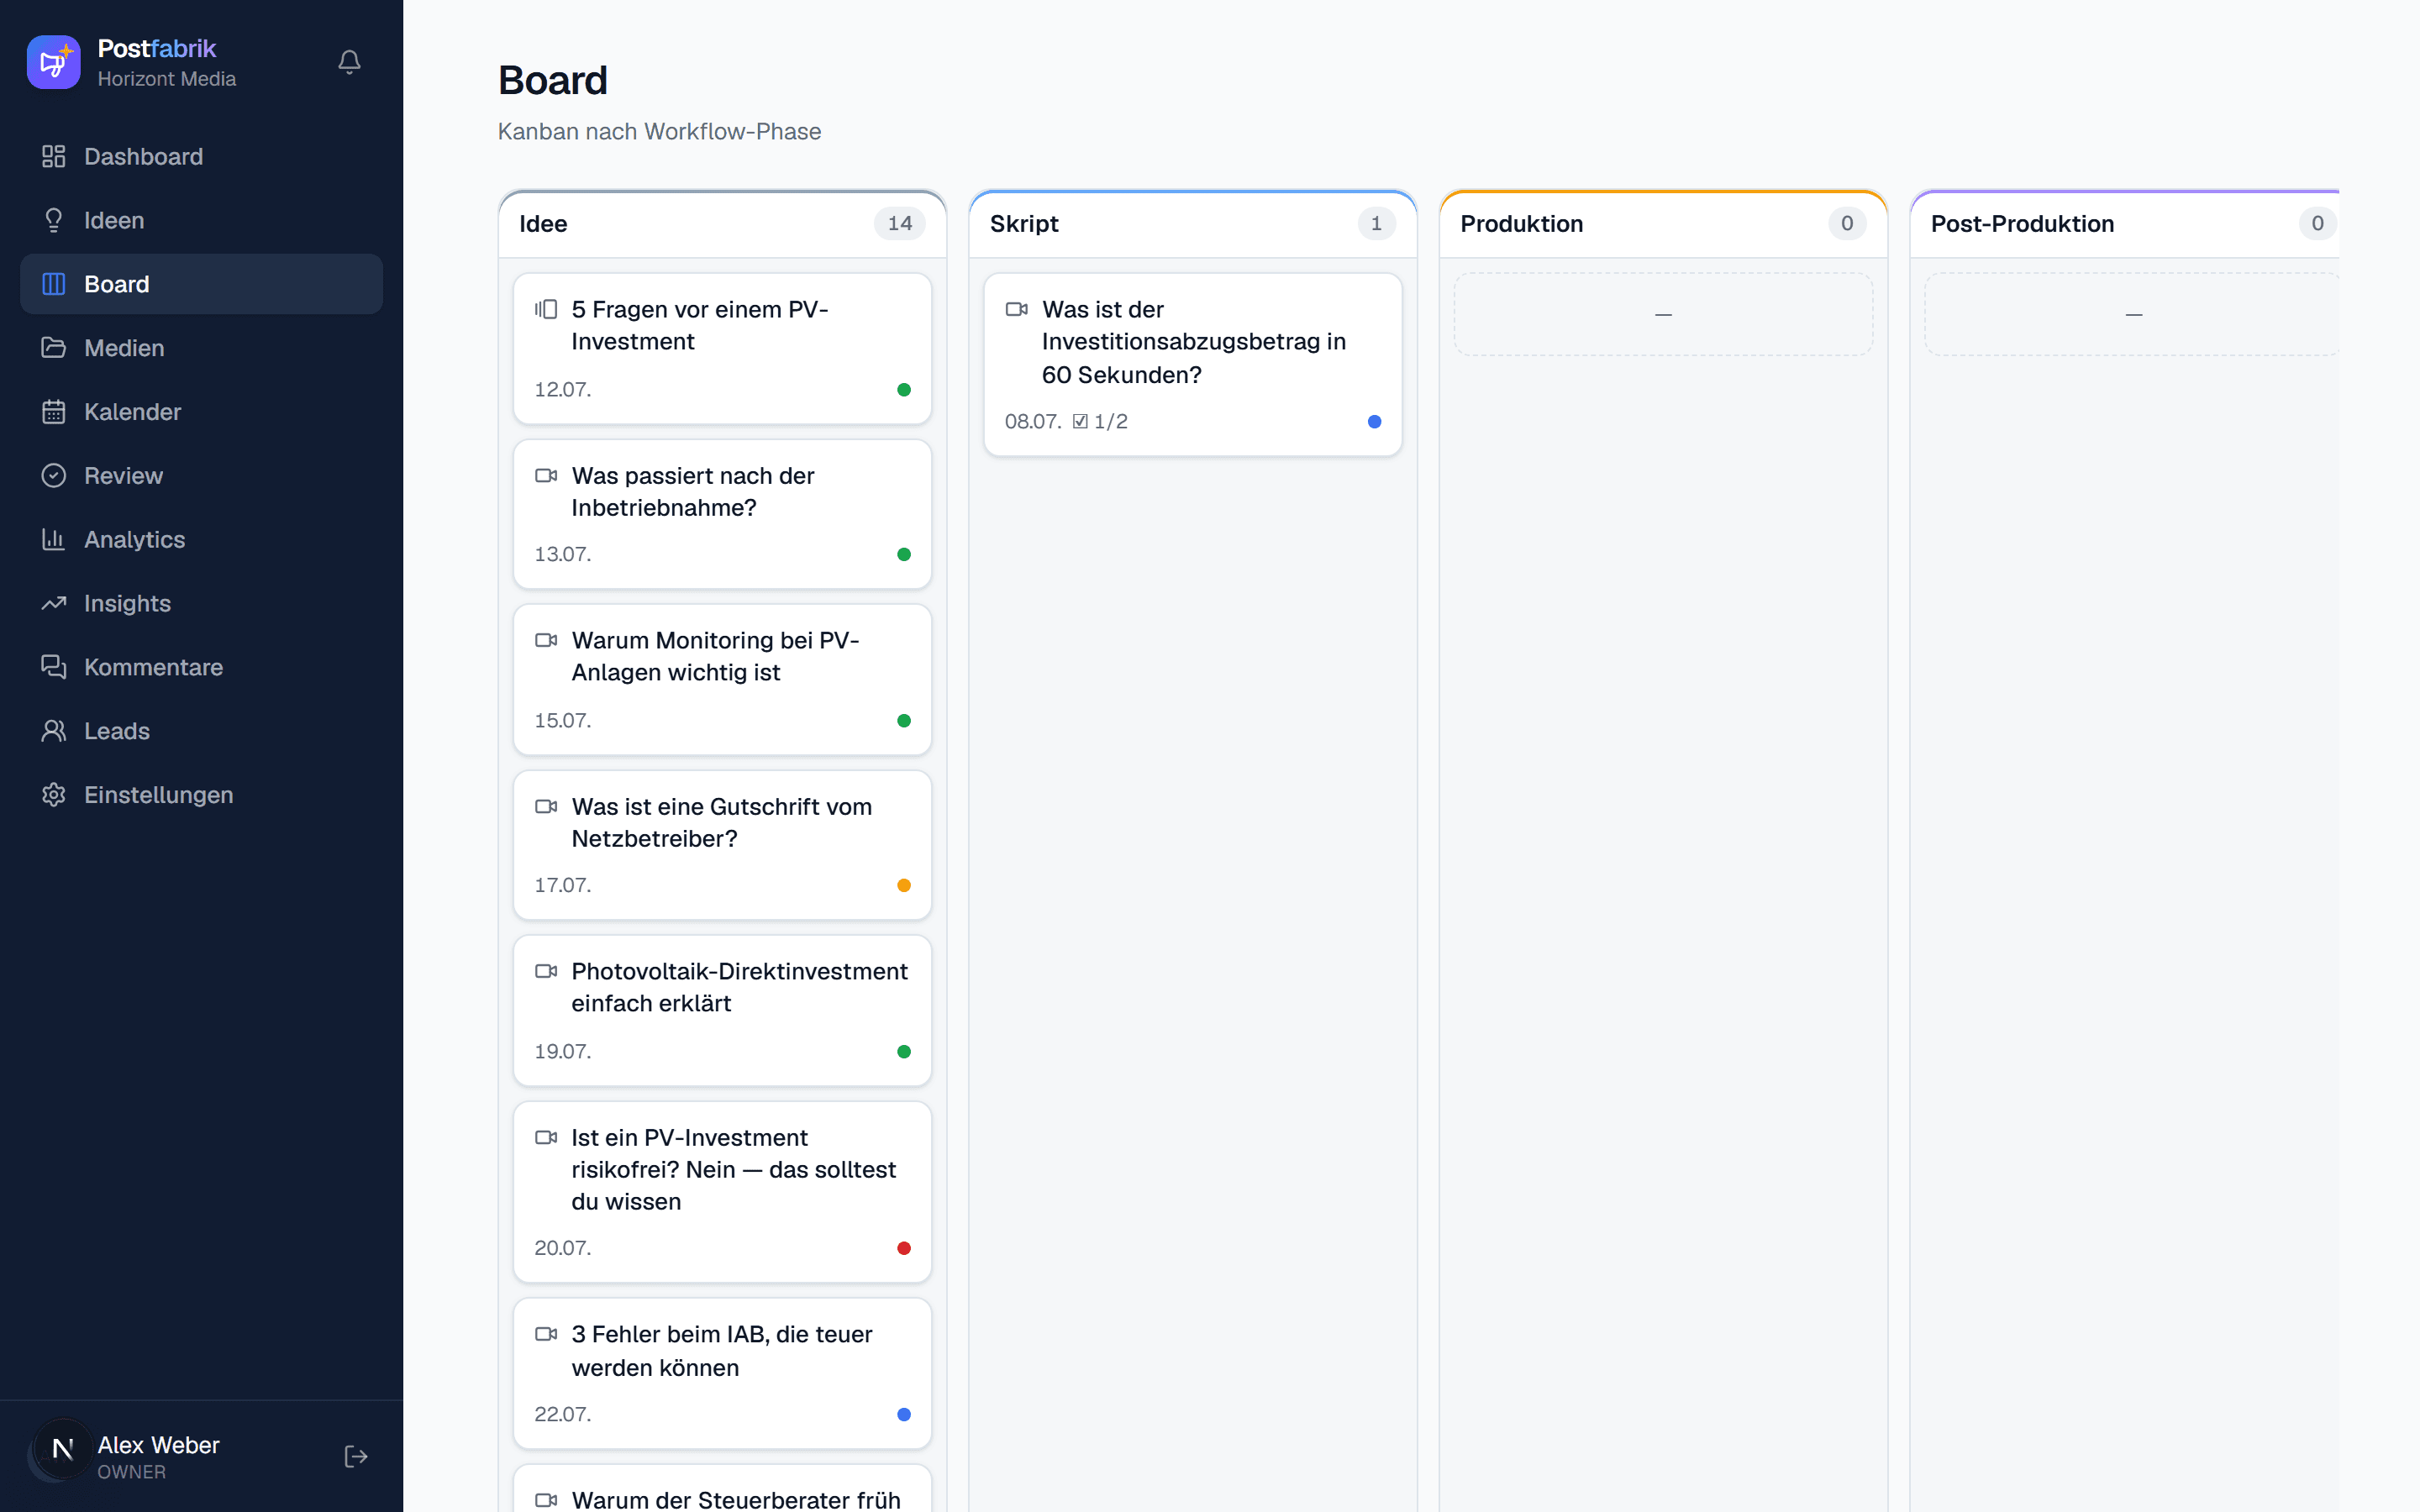Click the Ideen lightbulb icon

click(x=54, y=220)
